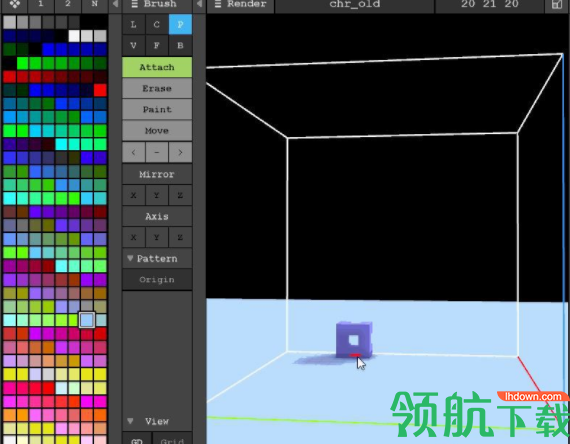Switch to palette tab N
Viewport: 570px width, 444px height.
95,4
